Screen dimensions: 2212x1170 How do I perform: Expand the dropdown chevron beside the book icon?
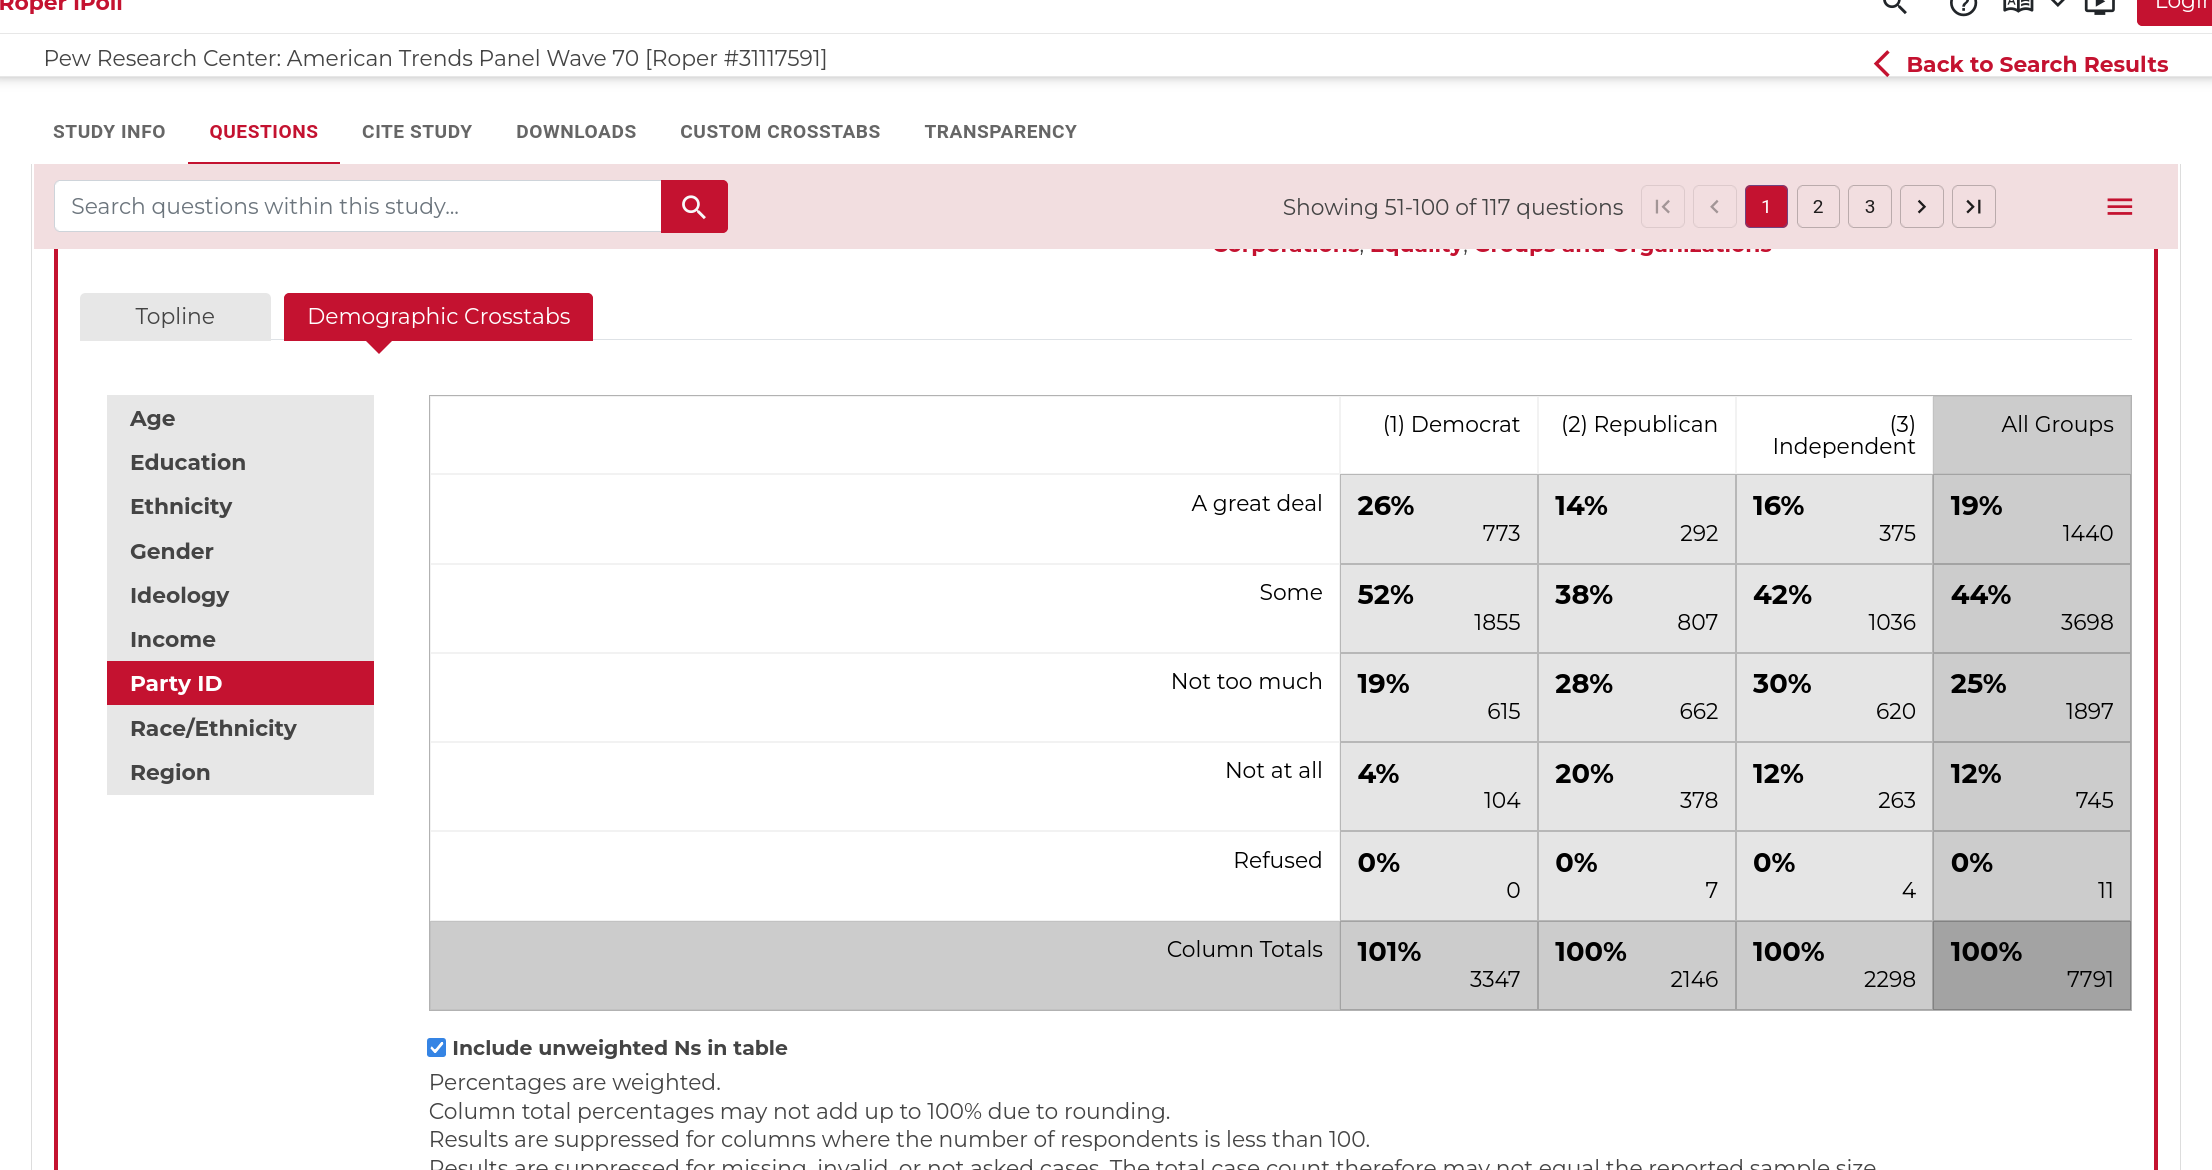(x=2058, y=5)
